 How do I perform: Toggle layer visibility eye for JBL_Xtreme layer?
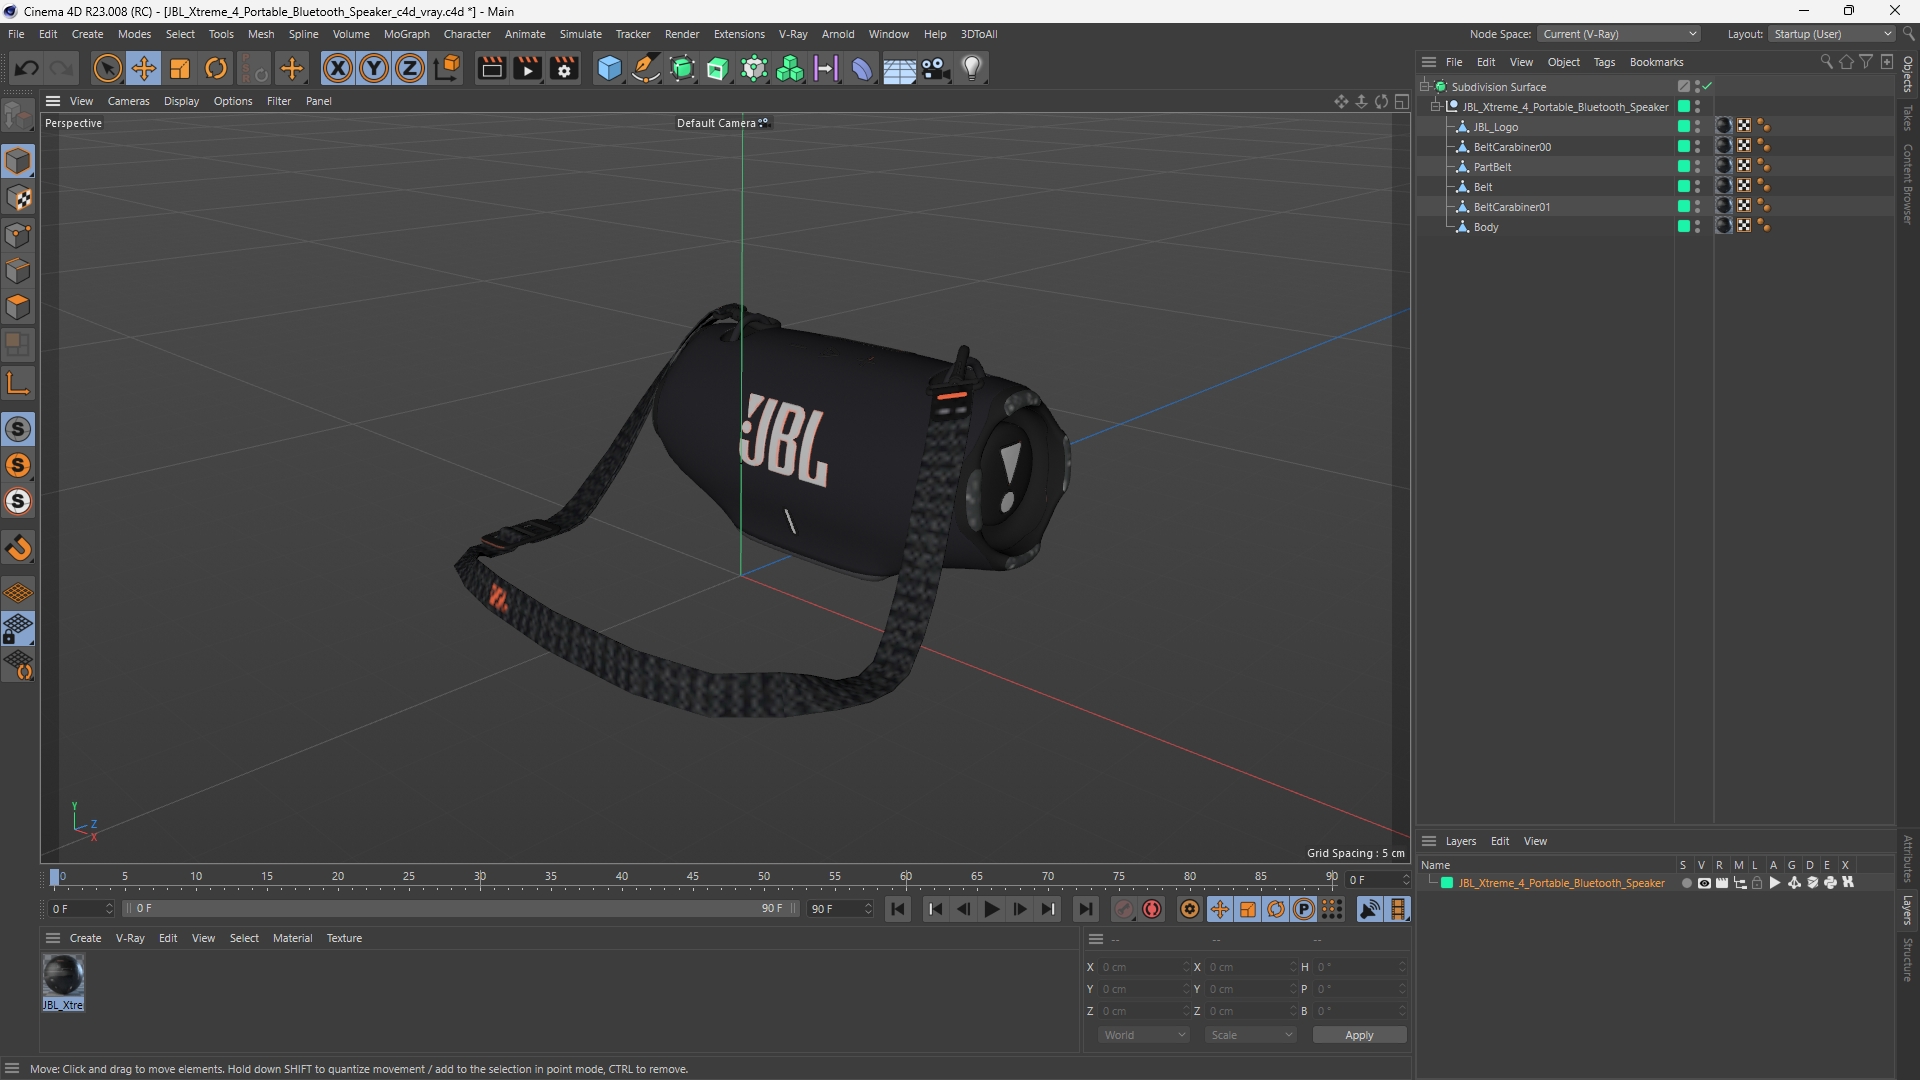click(1704, 883)
